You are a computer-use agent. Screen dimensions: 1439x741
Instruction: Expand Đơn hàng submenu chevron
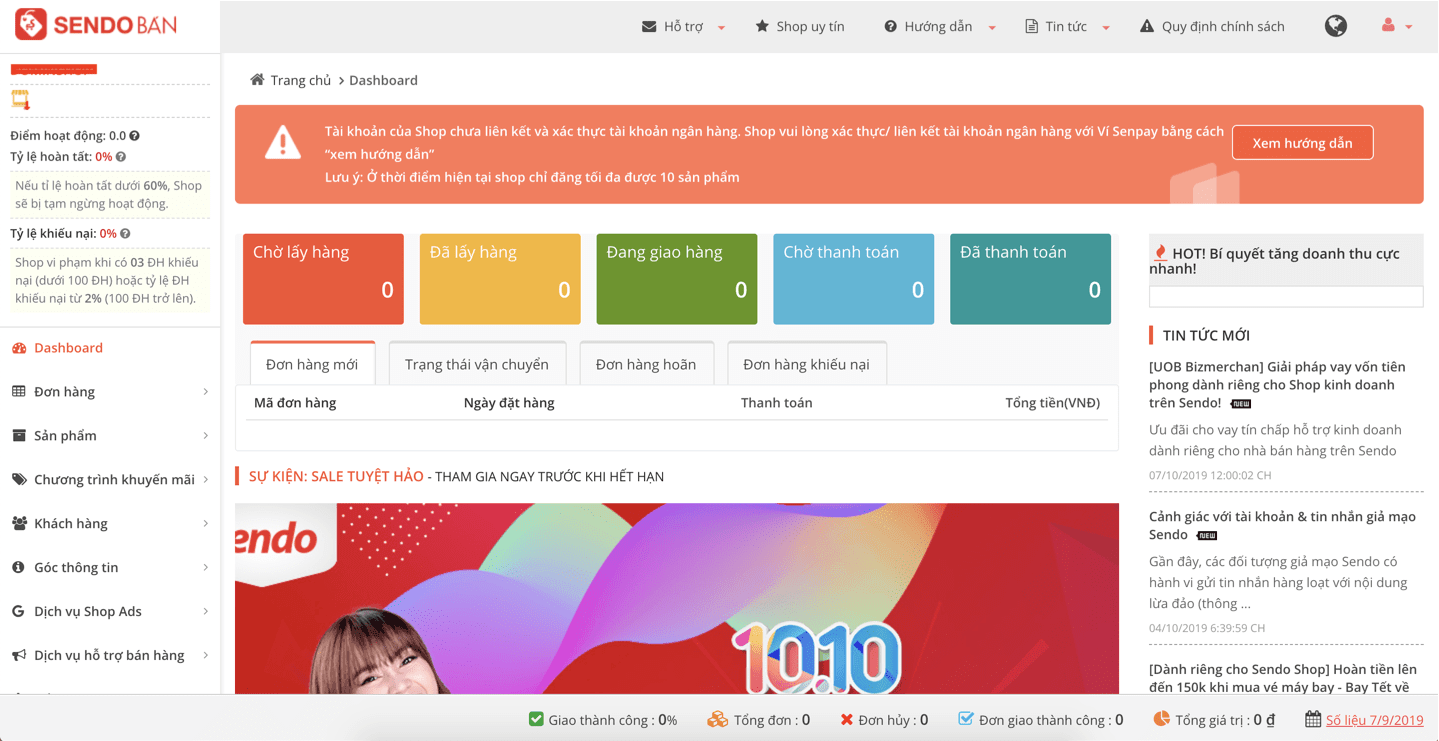[205, 392]
